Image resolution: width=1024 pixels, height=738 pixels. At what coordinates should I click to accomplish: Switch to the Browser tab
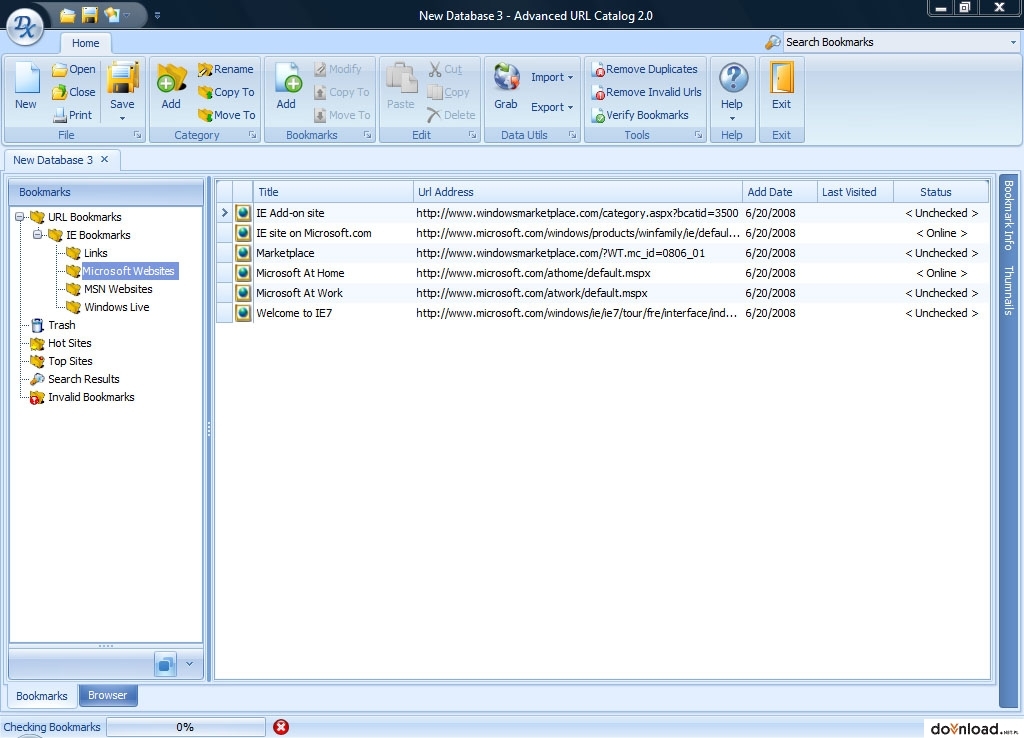click(x=108, y=695)
